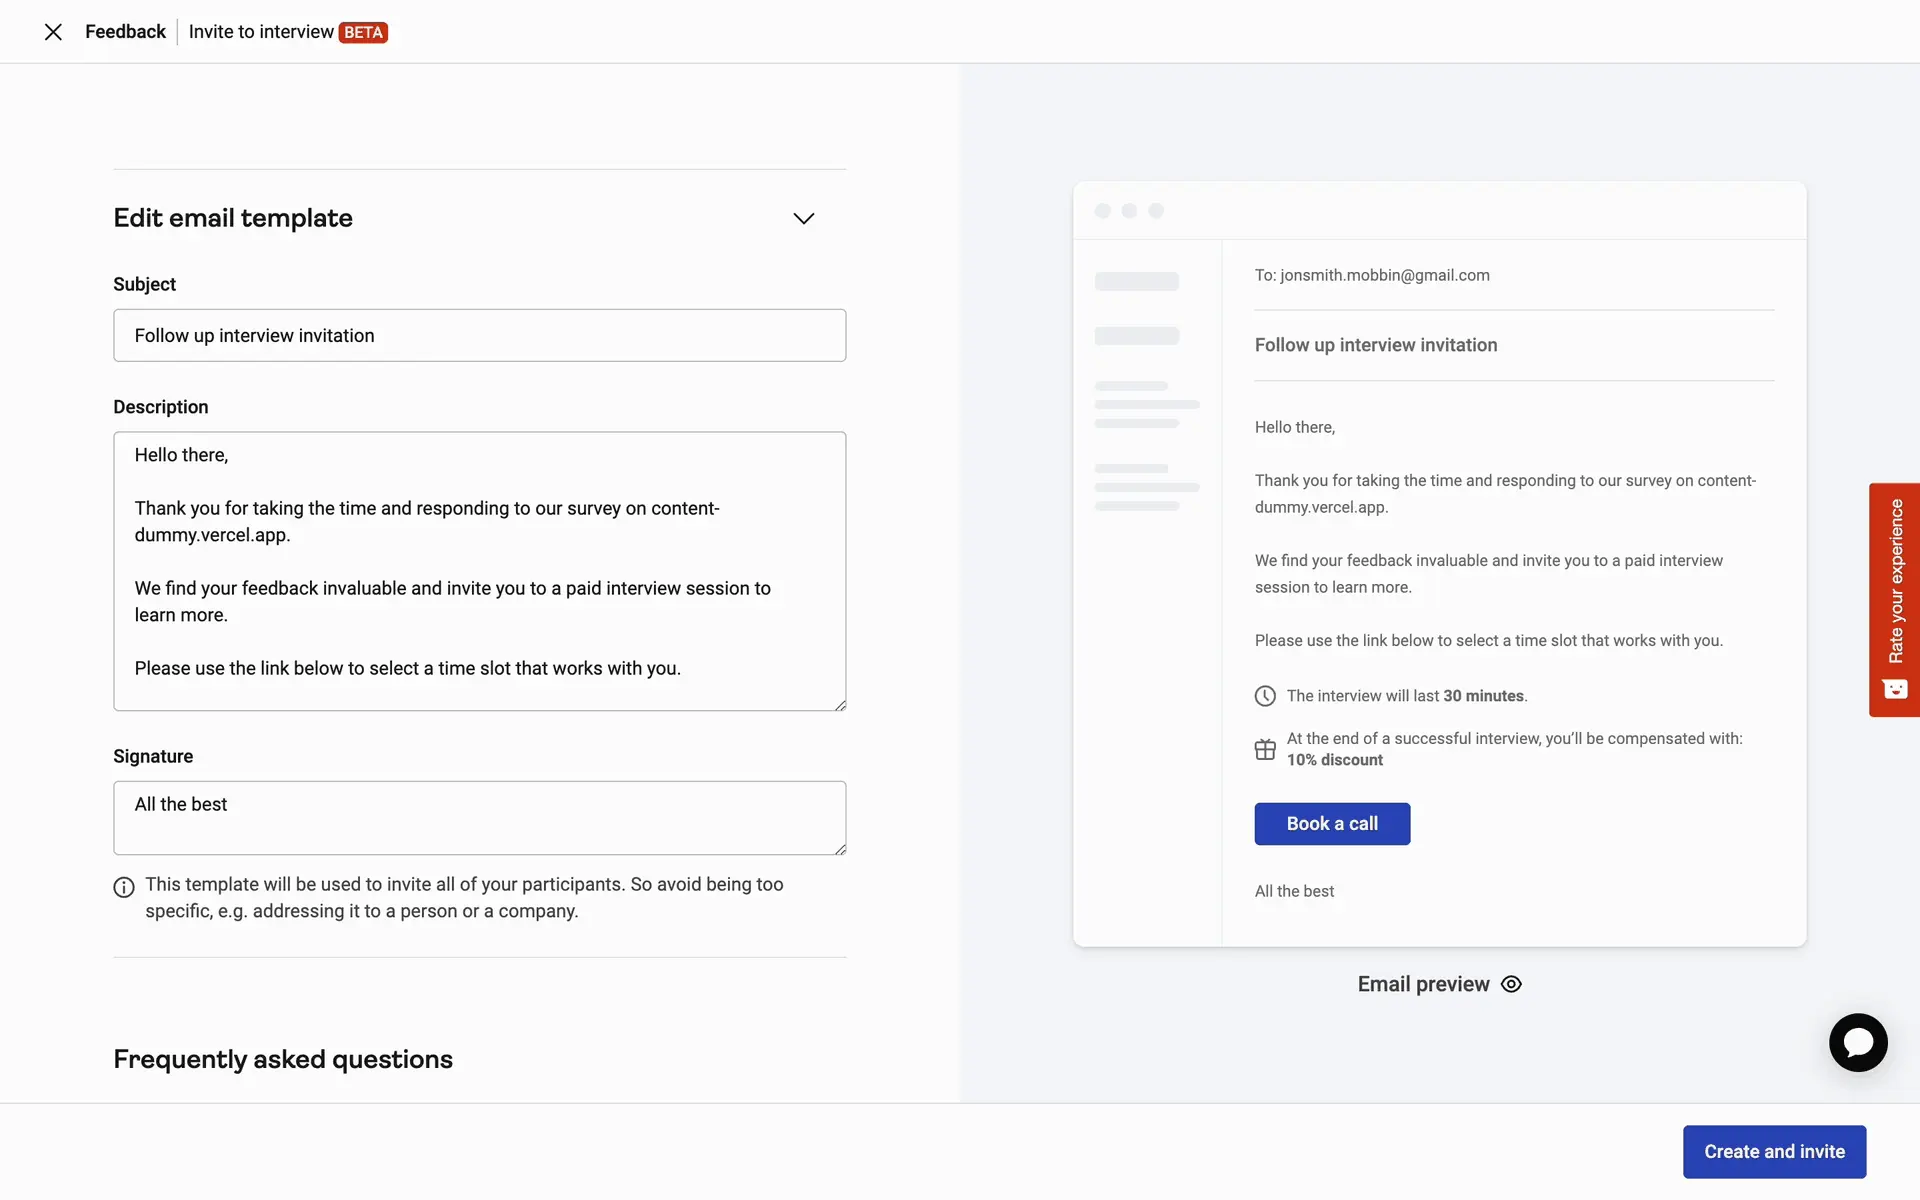Click the Create and invite button

(x=1774, y=1152)
